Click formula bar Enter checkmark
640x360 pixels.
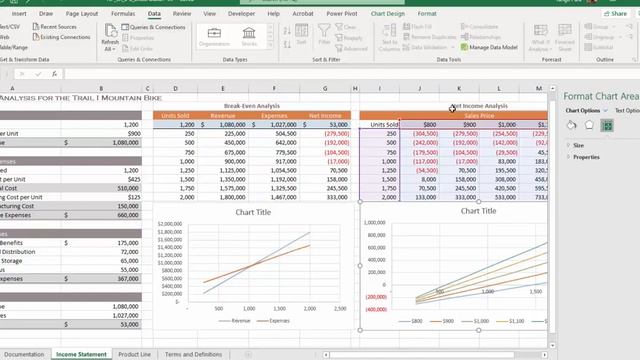38,74
